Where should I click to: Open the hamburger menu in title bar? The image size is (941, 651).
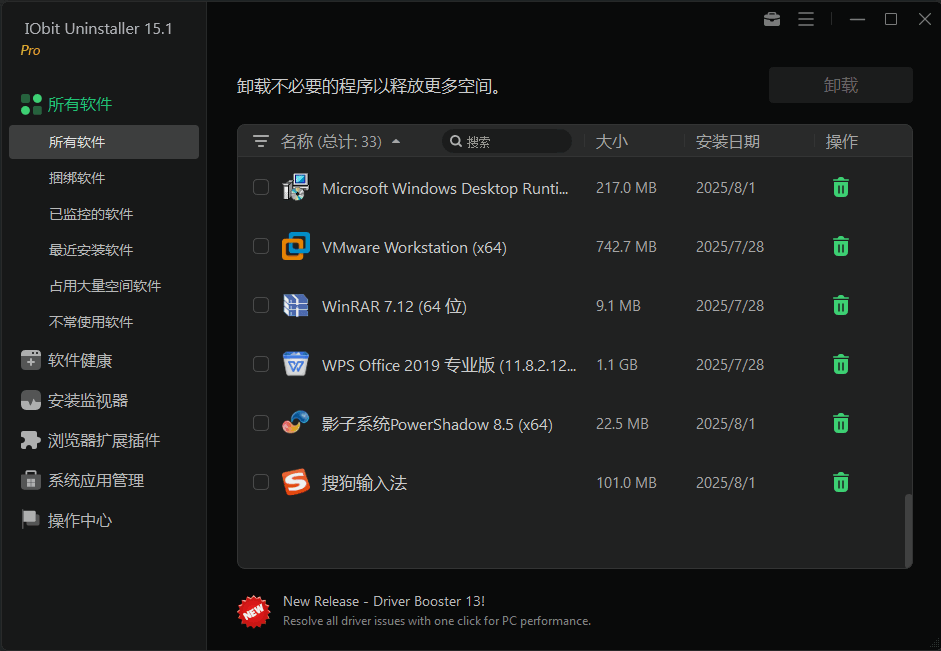806,19
